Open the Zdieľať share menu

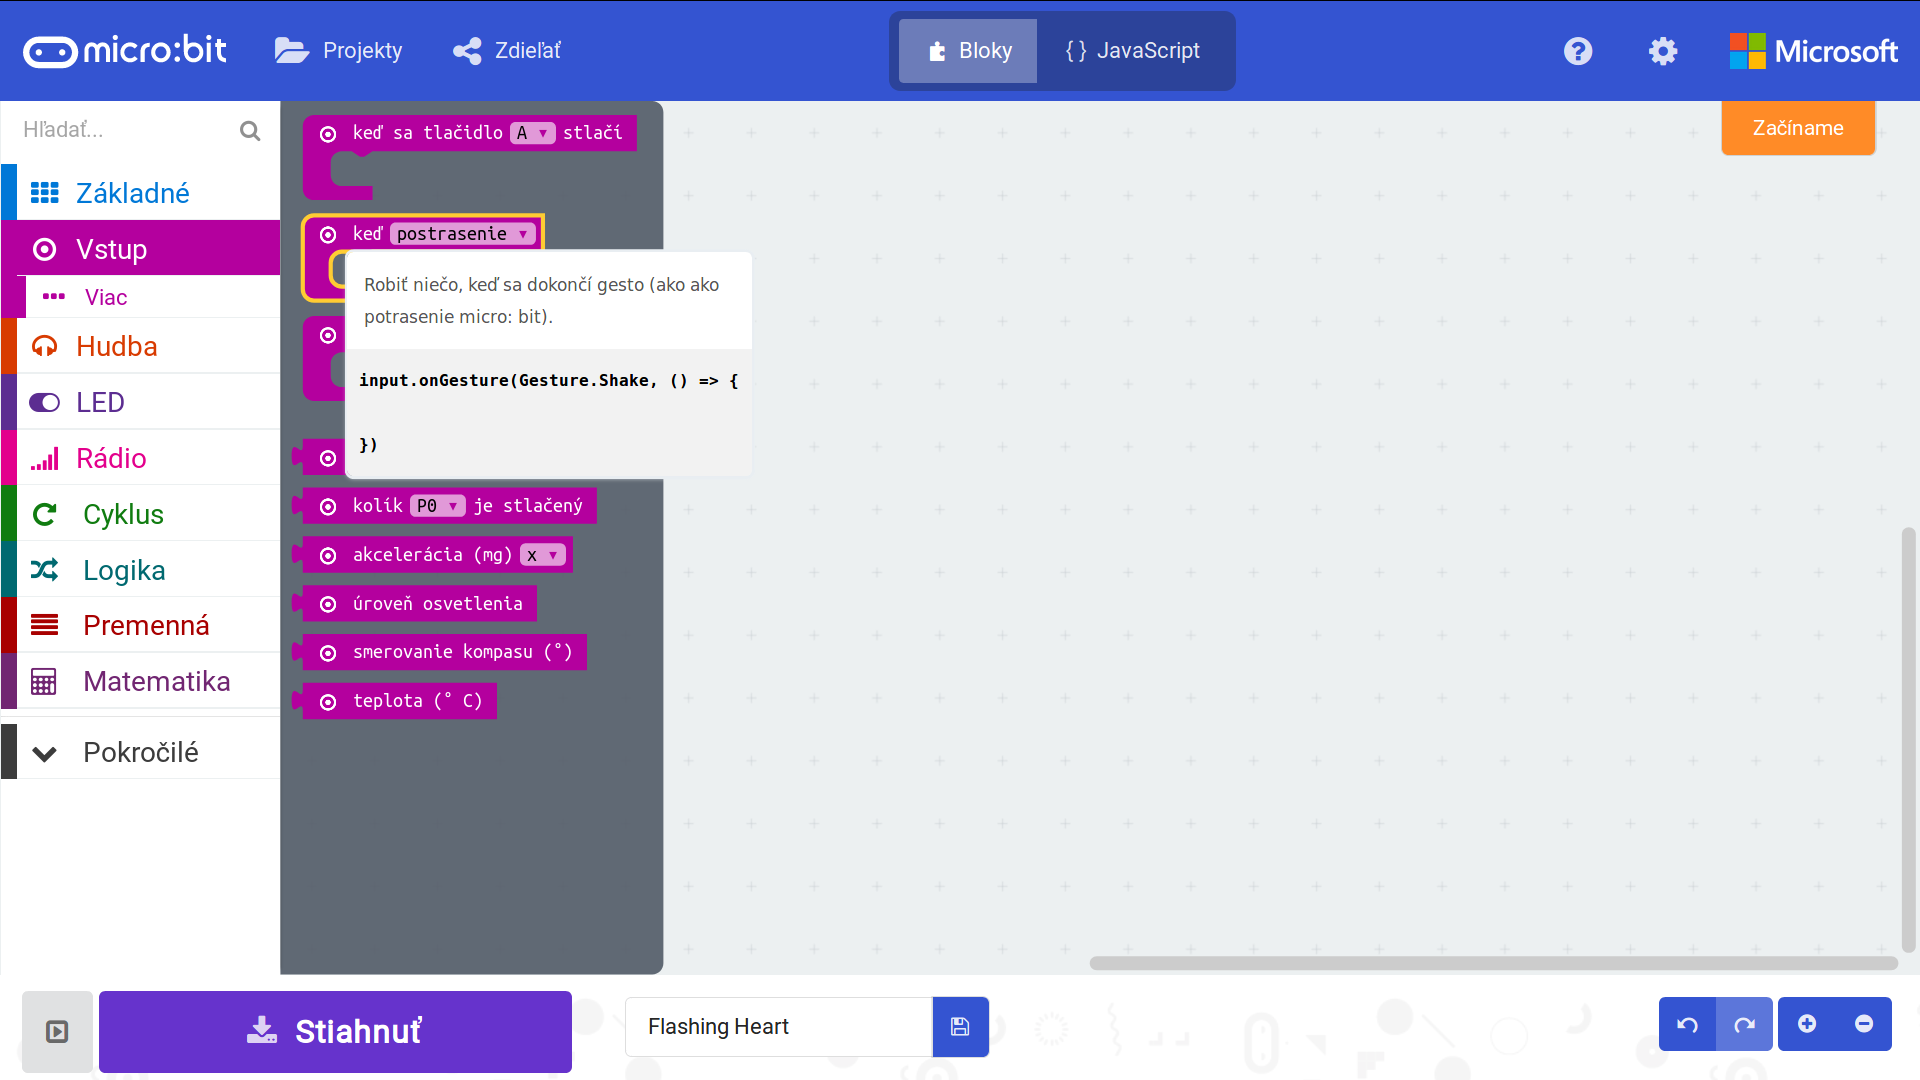pos(507,51)
